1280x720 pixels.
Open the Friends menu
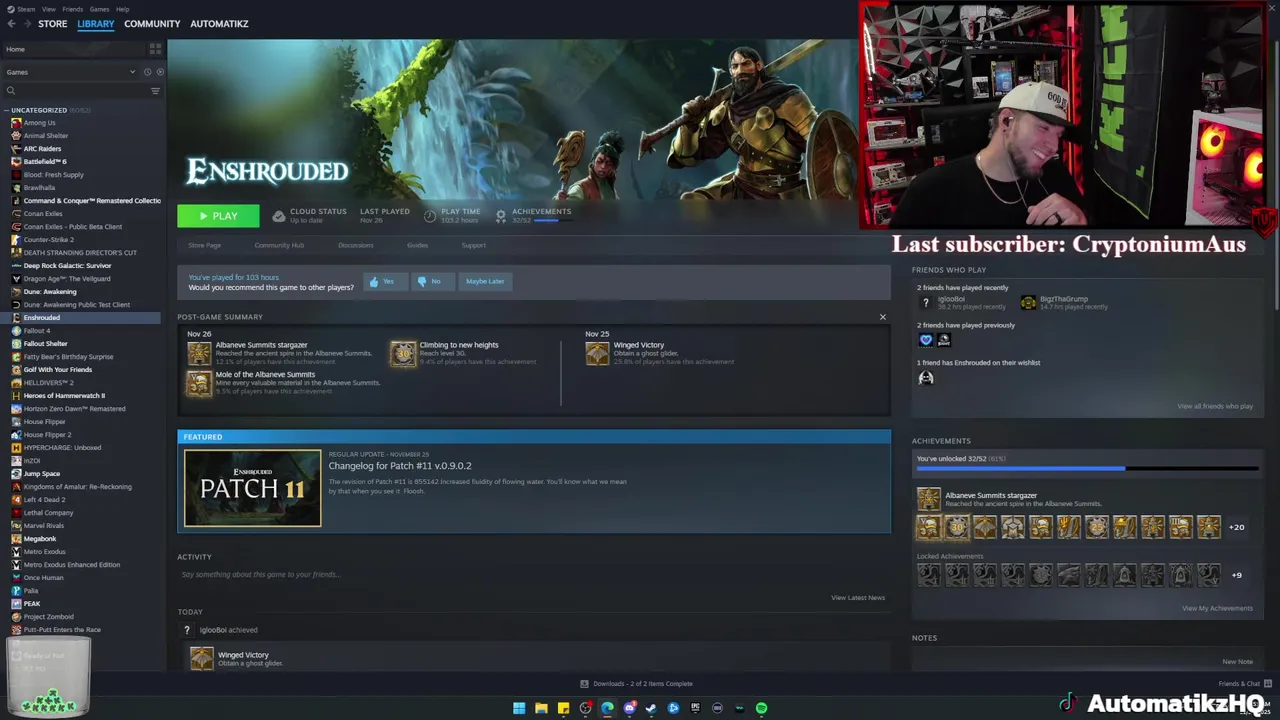coord(73,9)
